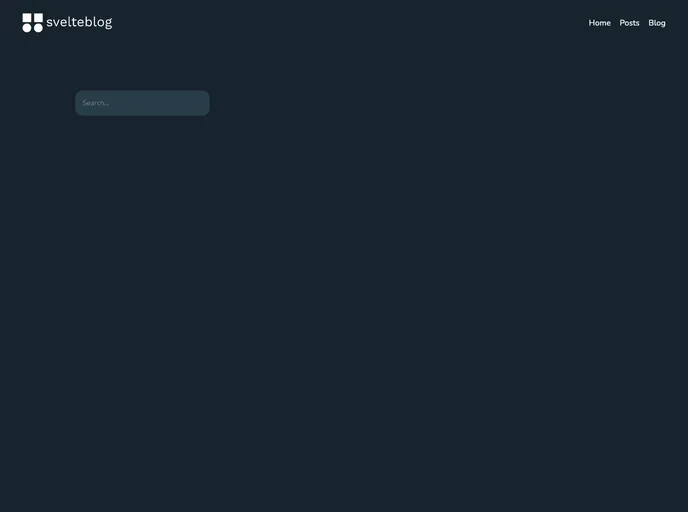
Task: Click the bottom-left circle of the logo
Action: tap(27, 28)
